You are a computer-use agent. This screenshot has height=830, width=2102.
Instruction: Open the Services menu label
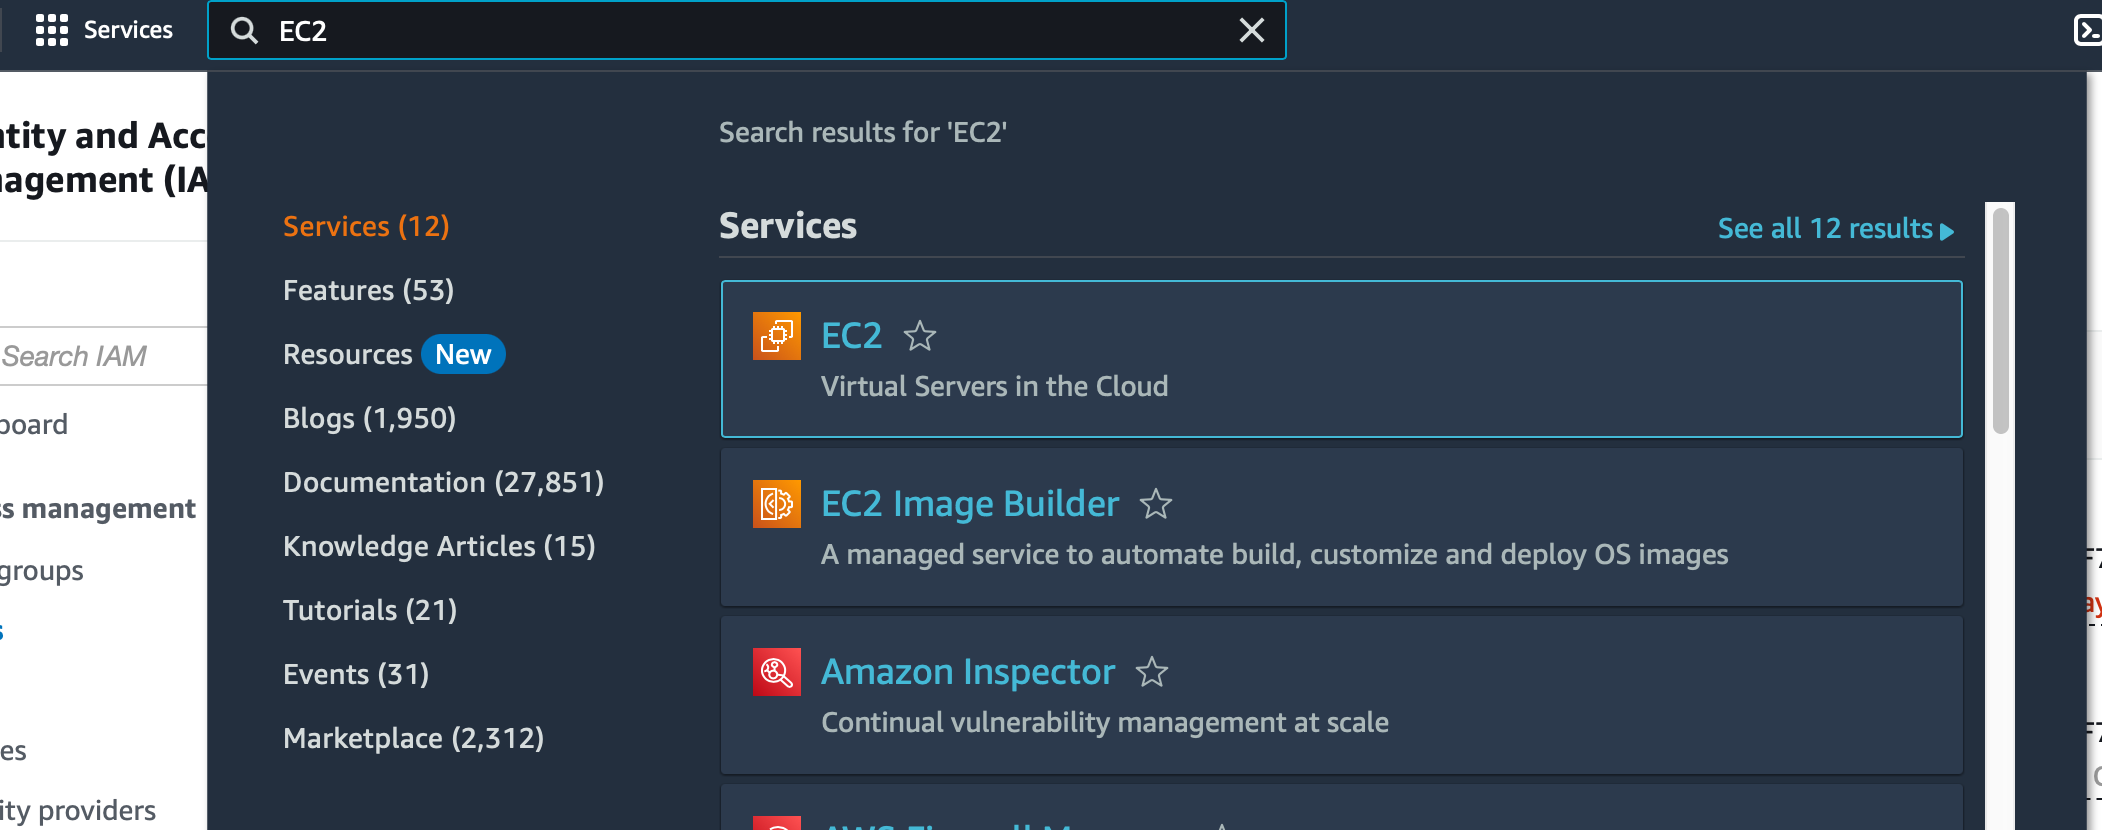pos(128,30)
